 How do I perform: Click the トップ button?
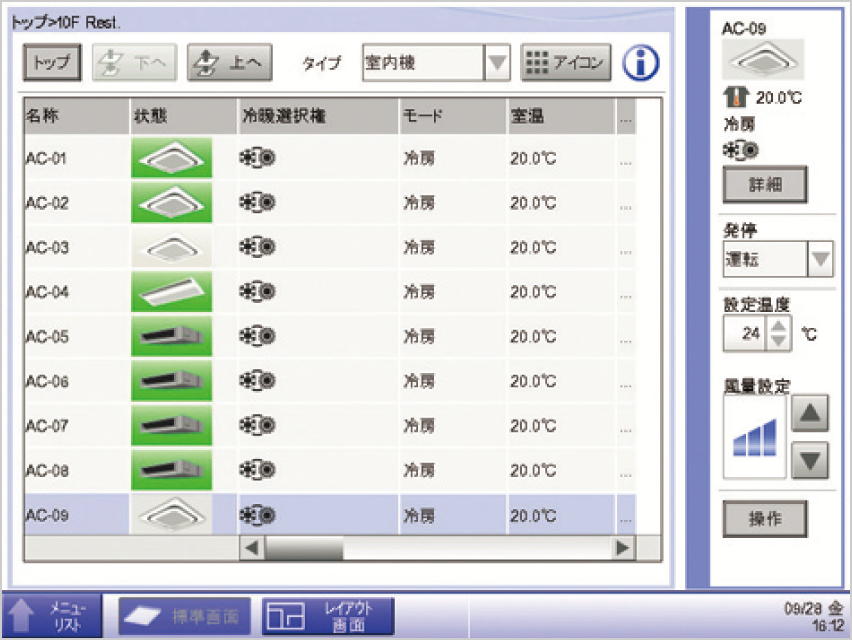coord(52,62)
